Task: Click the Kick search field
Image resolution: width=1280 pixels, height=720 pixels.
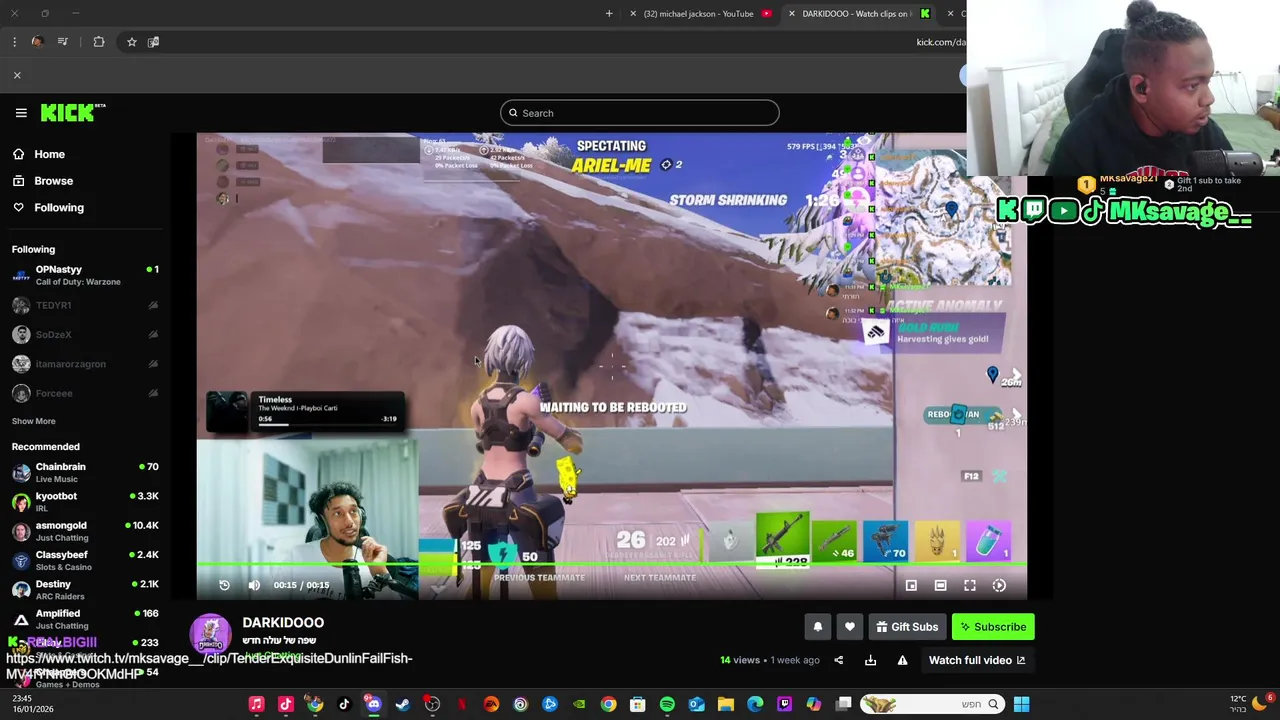Action: (x=640, y=113)
